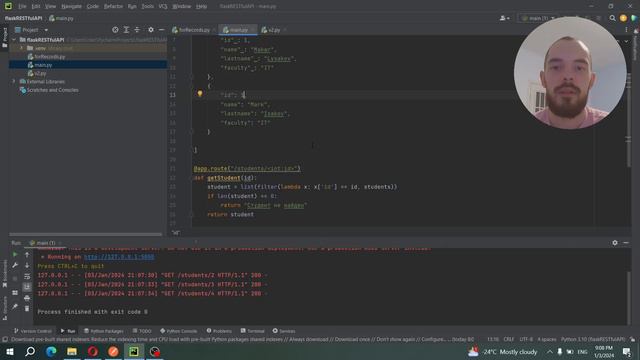Open the main run configuration dropdown

point(538,18)
